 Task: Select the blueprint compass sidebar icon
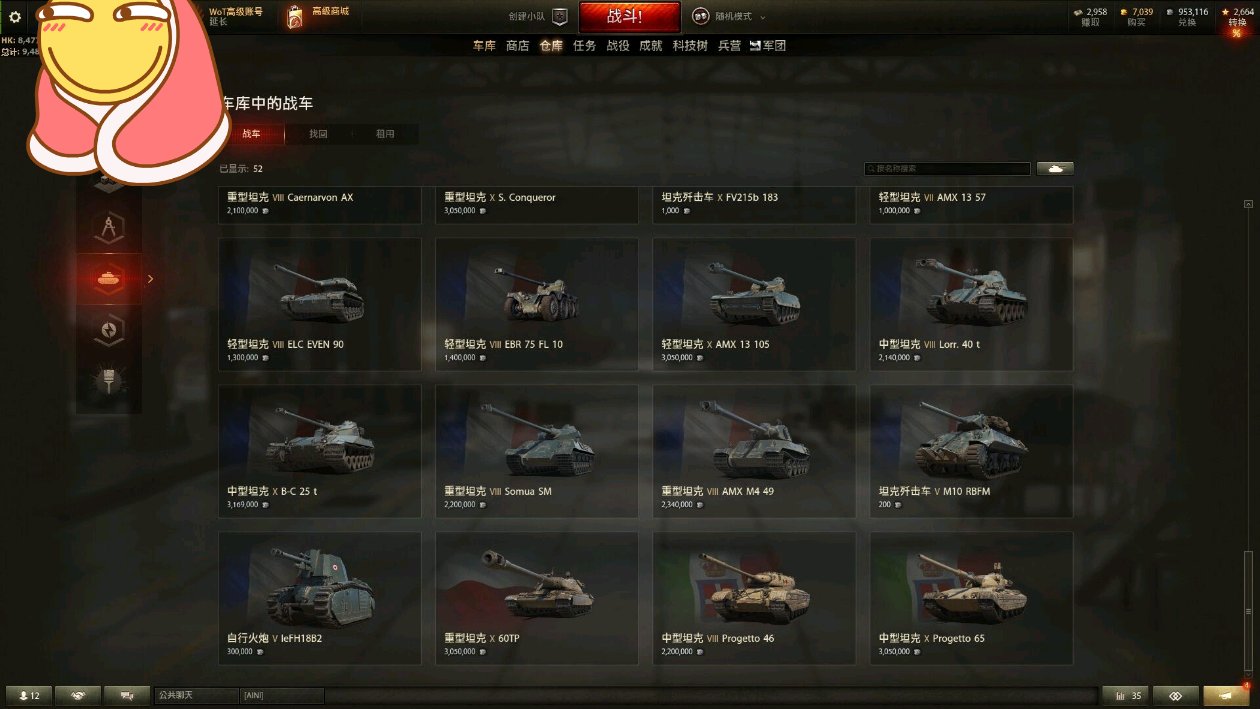click(x=109, y=228)
